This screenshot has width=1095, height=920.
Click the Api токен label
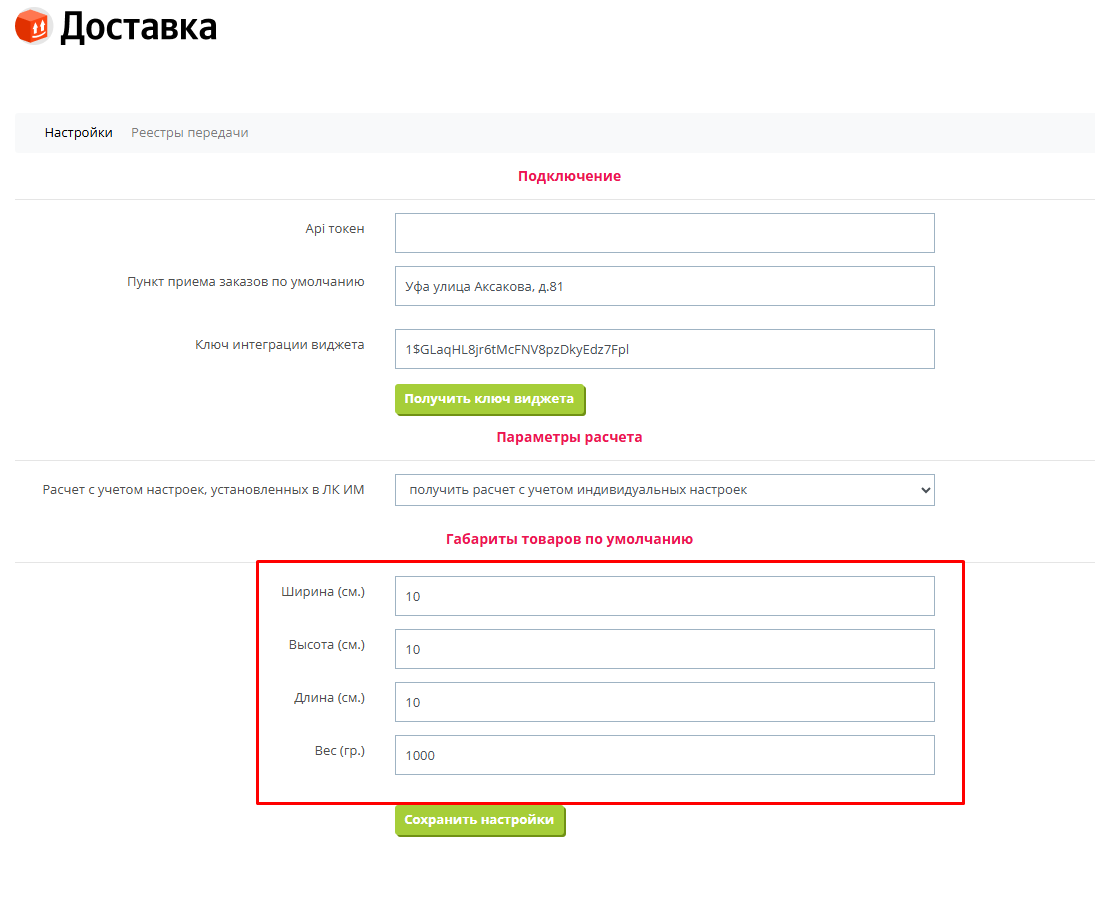(335, 228)
